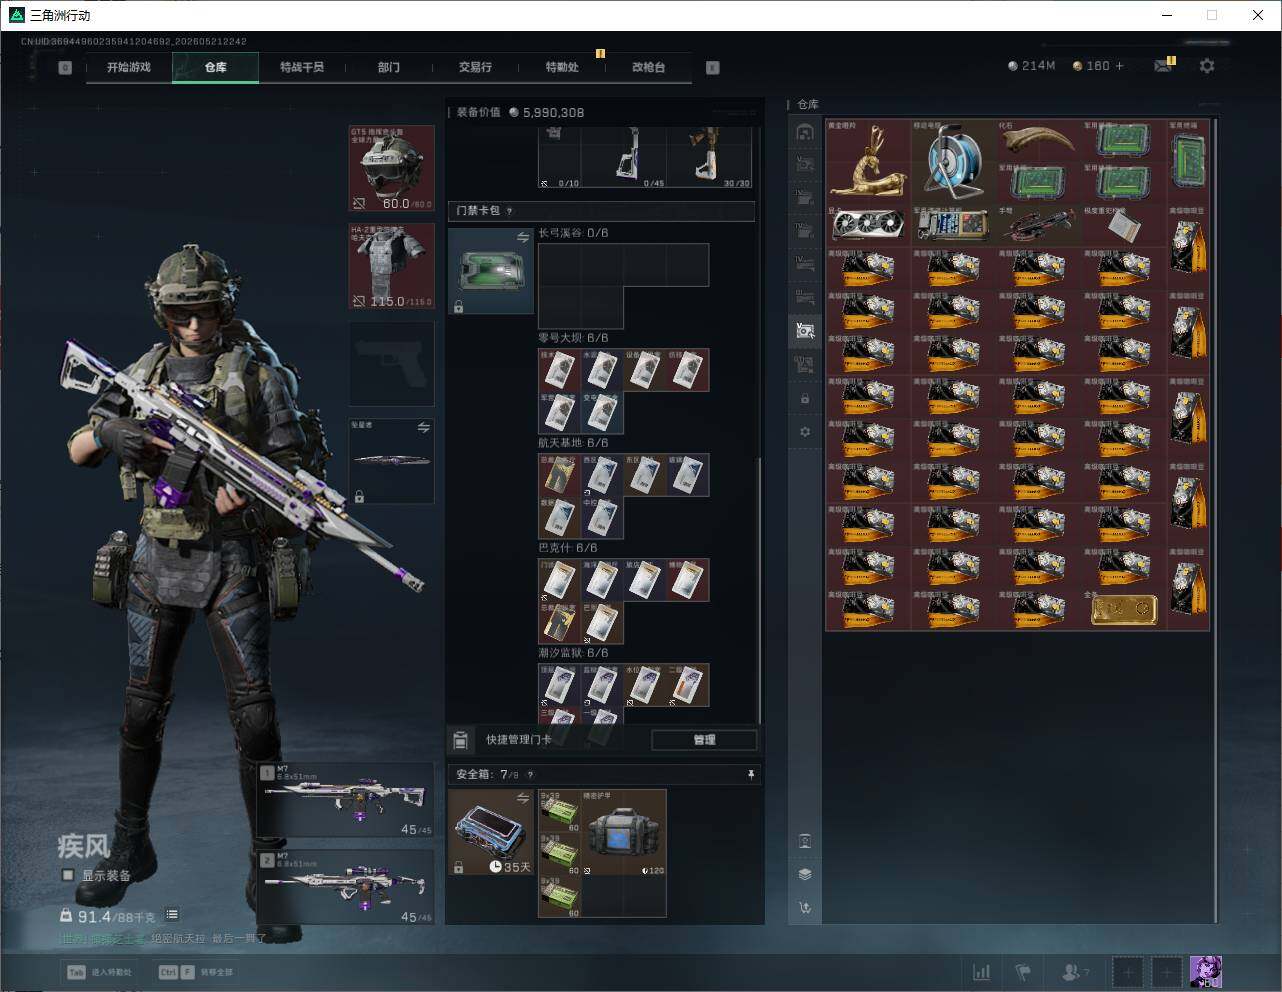Viewport: 1282px width, 992px height.
Task: Click the 进入特勤处 Tab shortcut button
Action: pos(99,972)
